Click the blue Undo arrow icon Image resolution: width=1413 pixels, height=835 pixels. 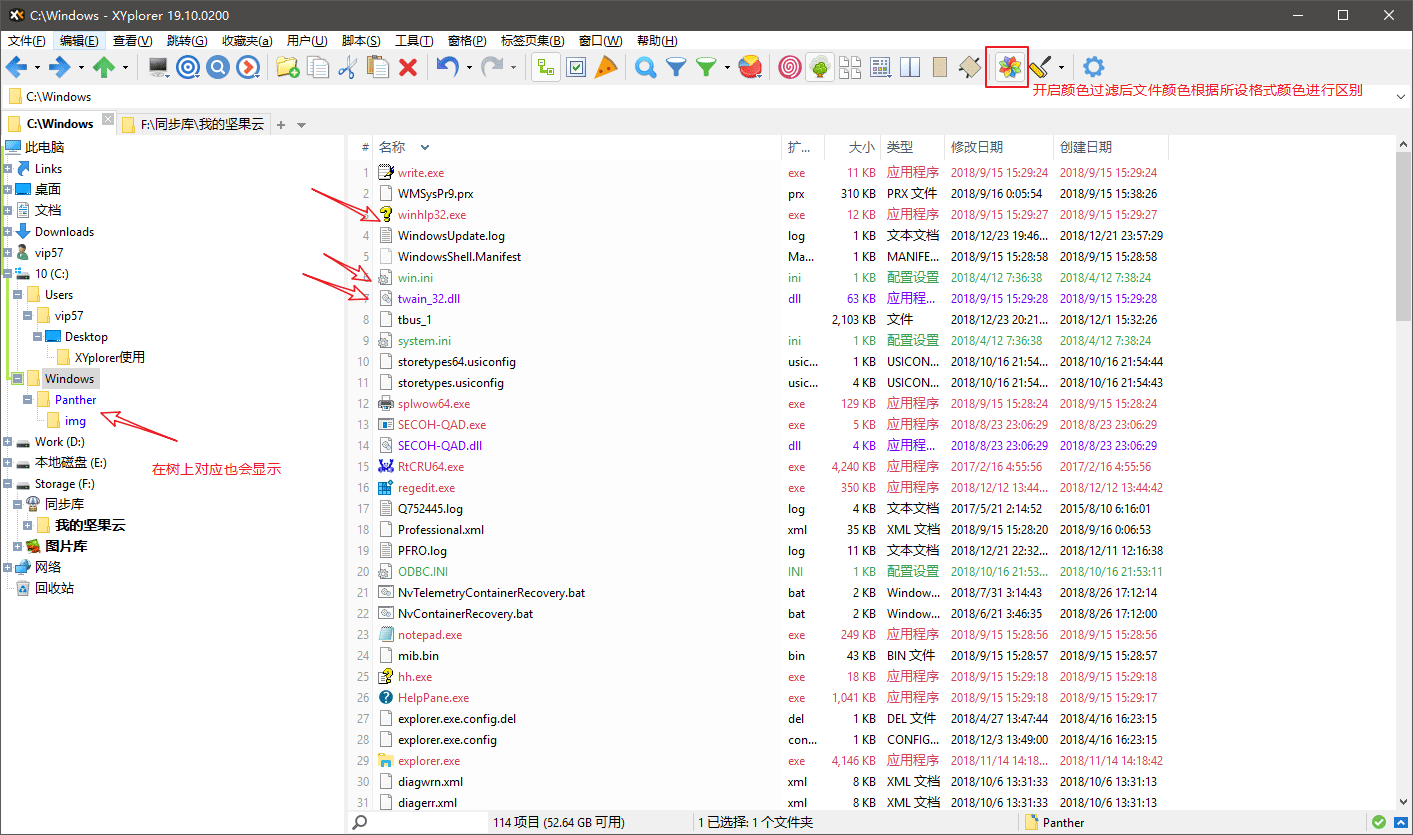click(447, 67)
